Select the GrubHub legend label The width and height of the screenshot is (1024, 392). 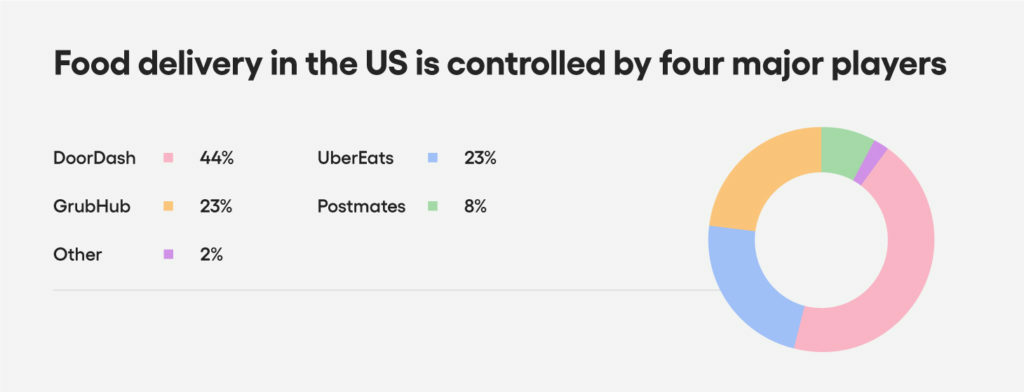pos(92,206)
